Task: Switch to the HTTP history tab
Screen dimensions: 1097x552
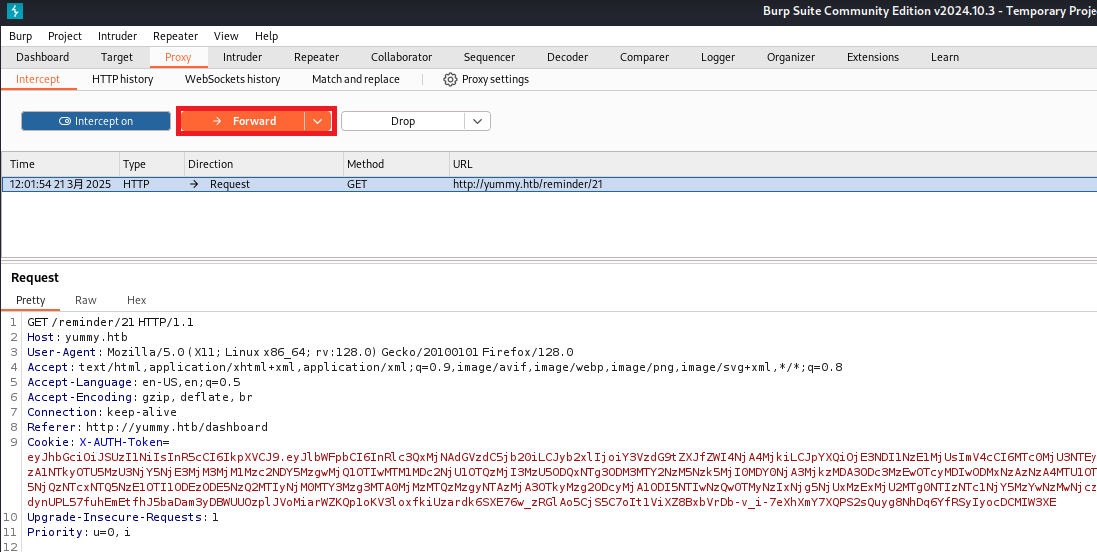Action: click(123, 79)
